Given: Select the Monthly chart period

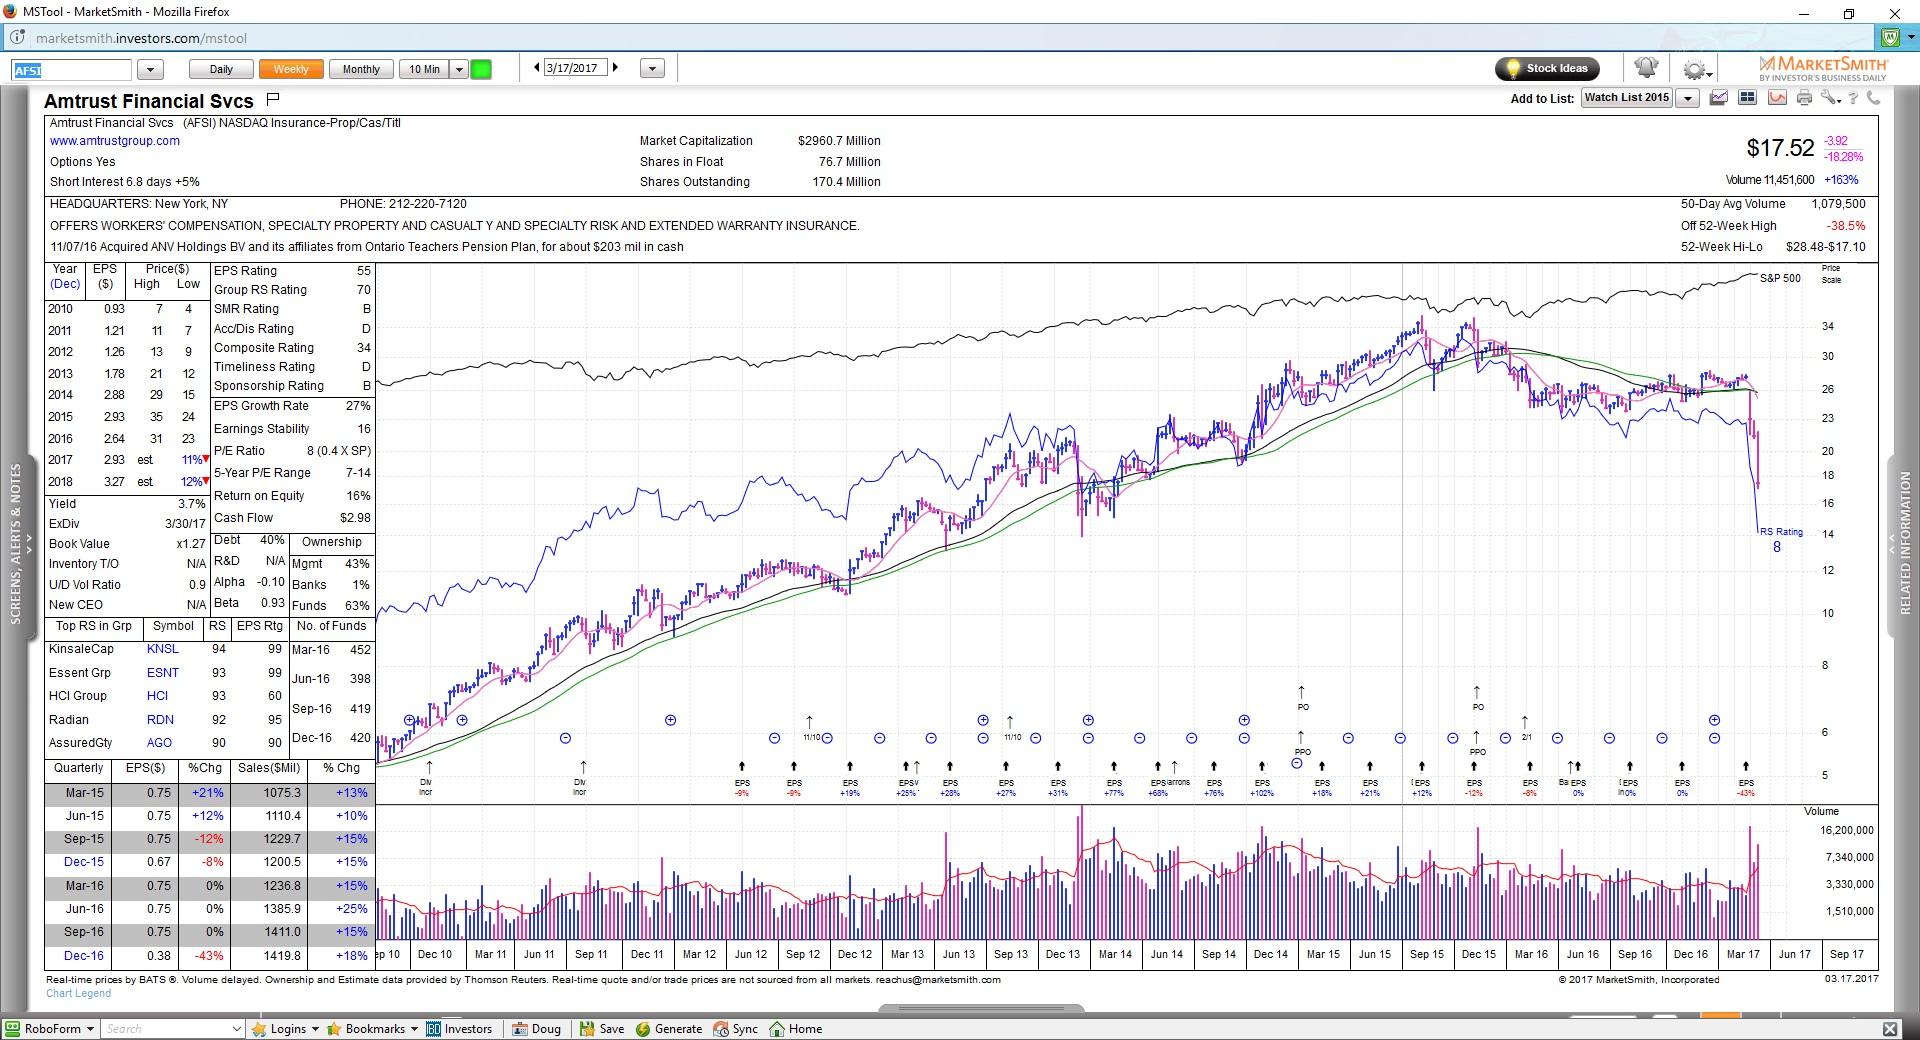Looking at the screenshot, I should point(361,69).
